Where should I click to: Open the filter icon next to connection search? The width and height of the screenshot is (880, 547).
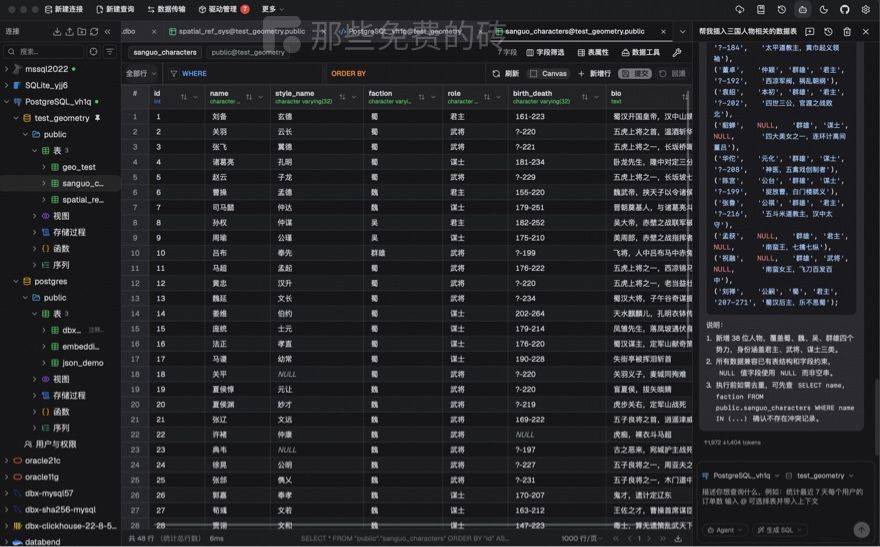[x=109, y=52]
